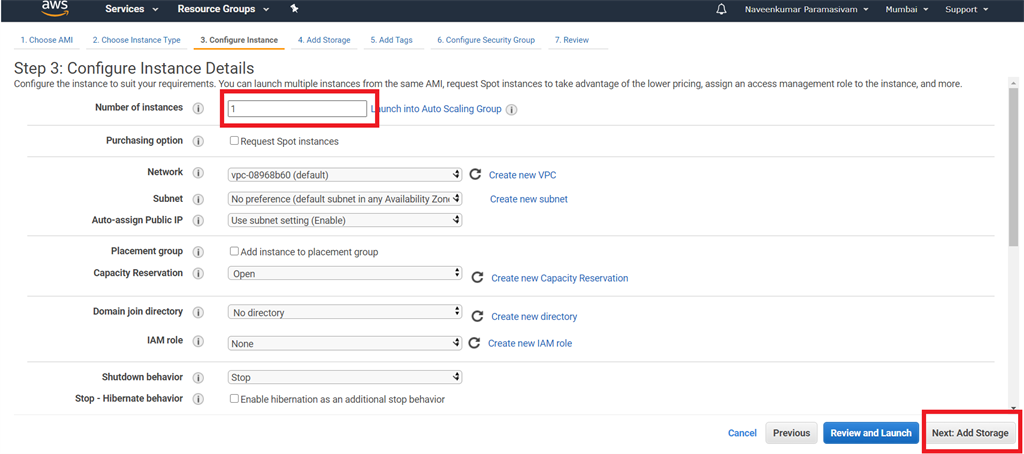Enable Request Spot instances checkbox
This screenshot has width=1024, height=454.
(x=234, y=140)
